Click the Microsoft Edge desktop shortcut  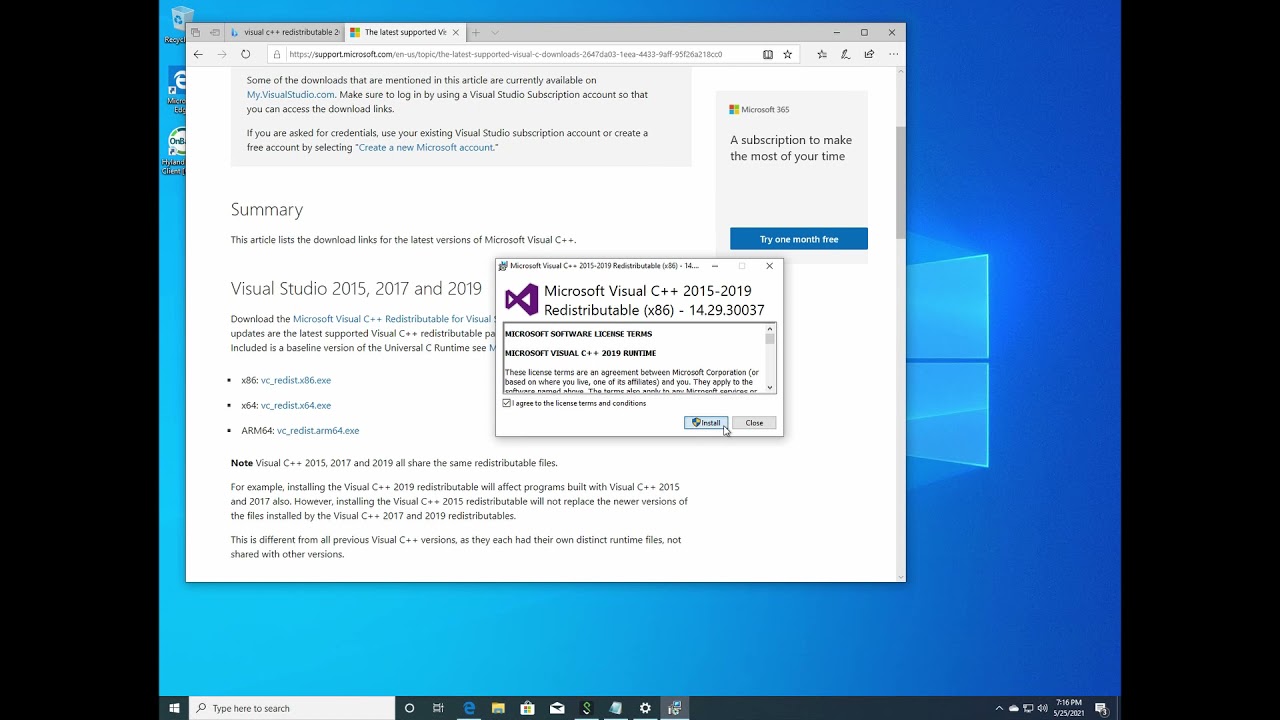pyautogui.click(x=178, y=91)
